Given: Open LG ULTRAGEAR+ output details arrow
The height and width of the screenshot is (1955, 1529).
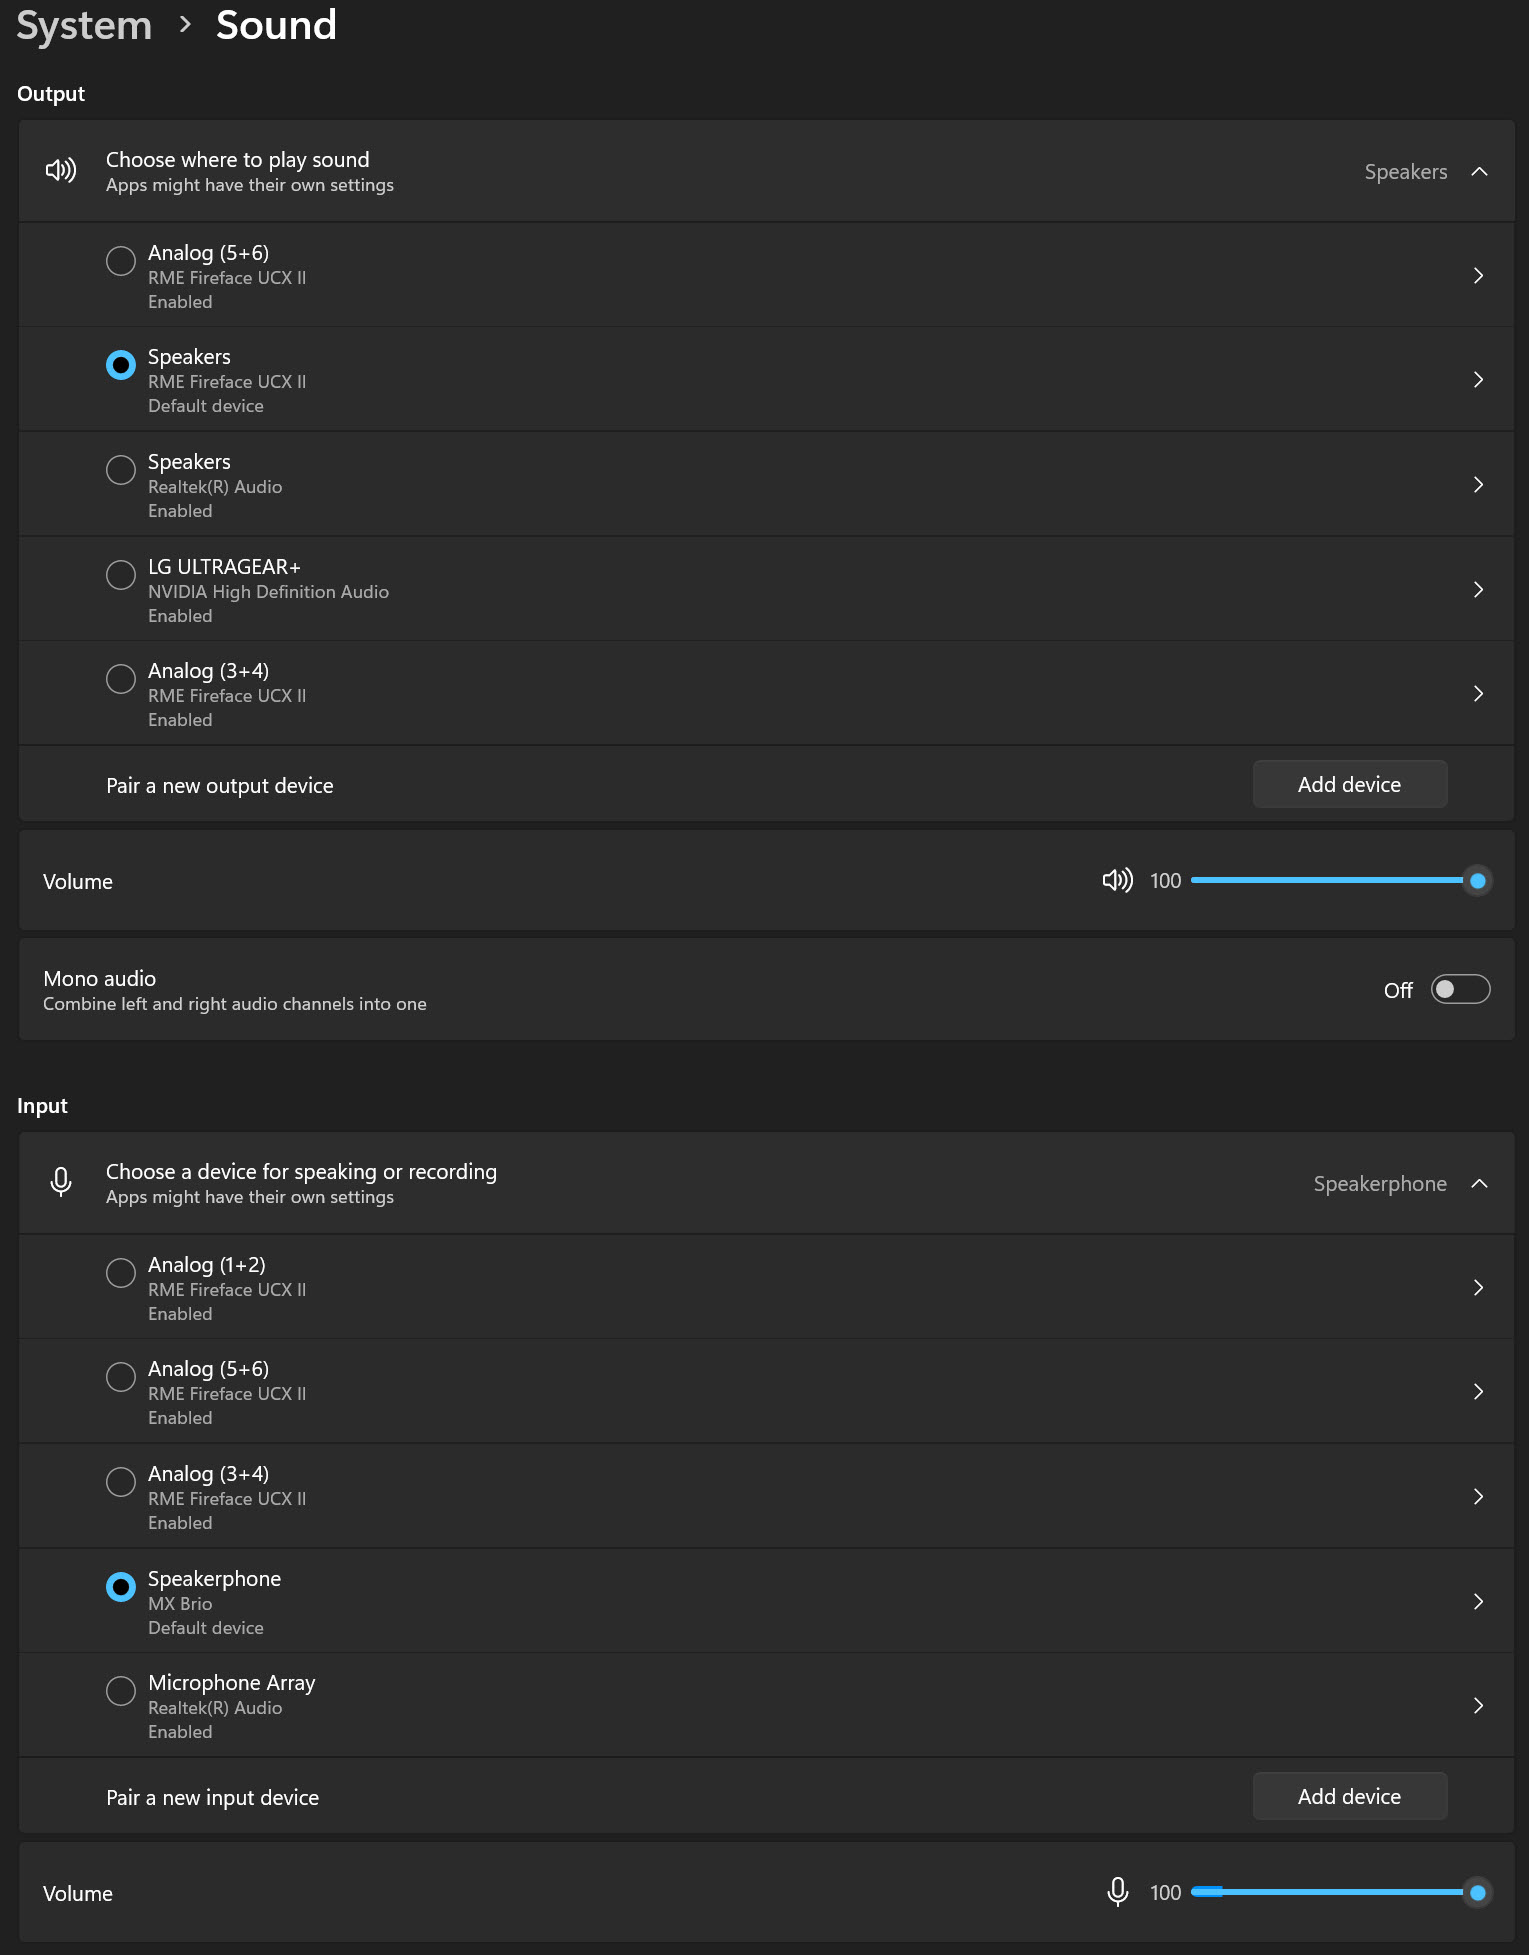Looking at the screenshot, I should (x=1478, y=589).
